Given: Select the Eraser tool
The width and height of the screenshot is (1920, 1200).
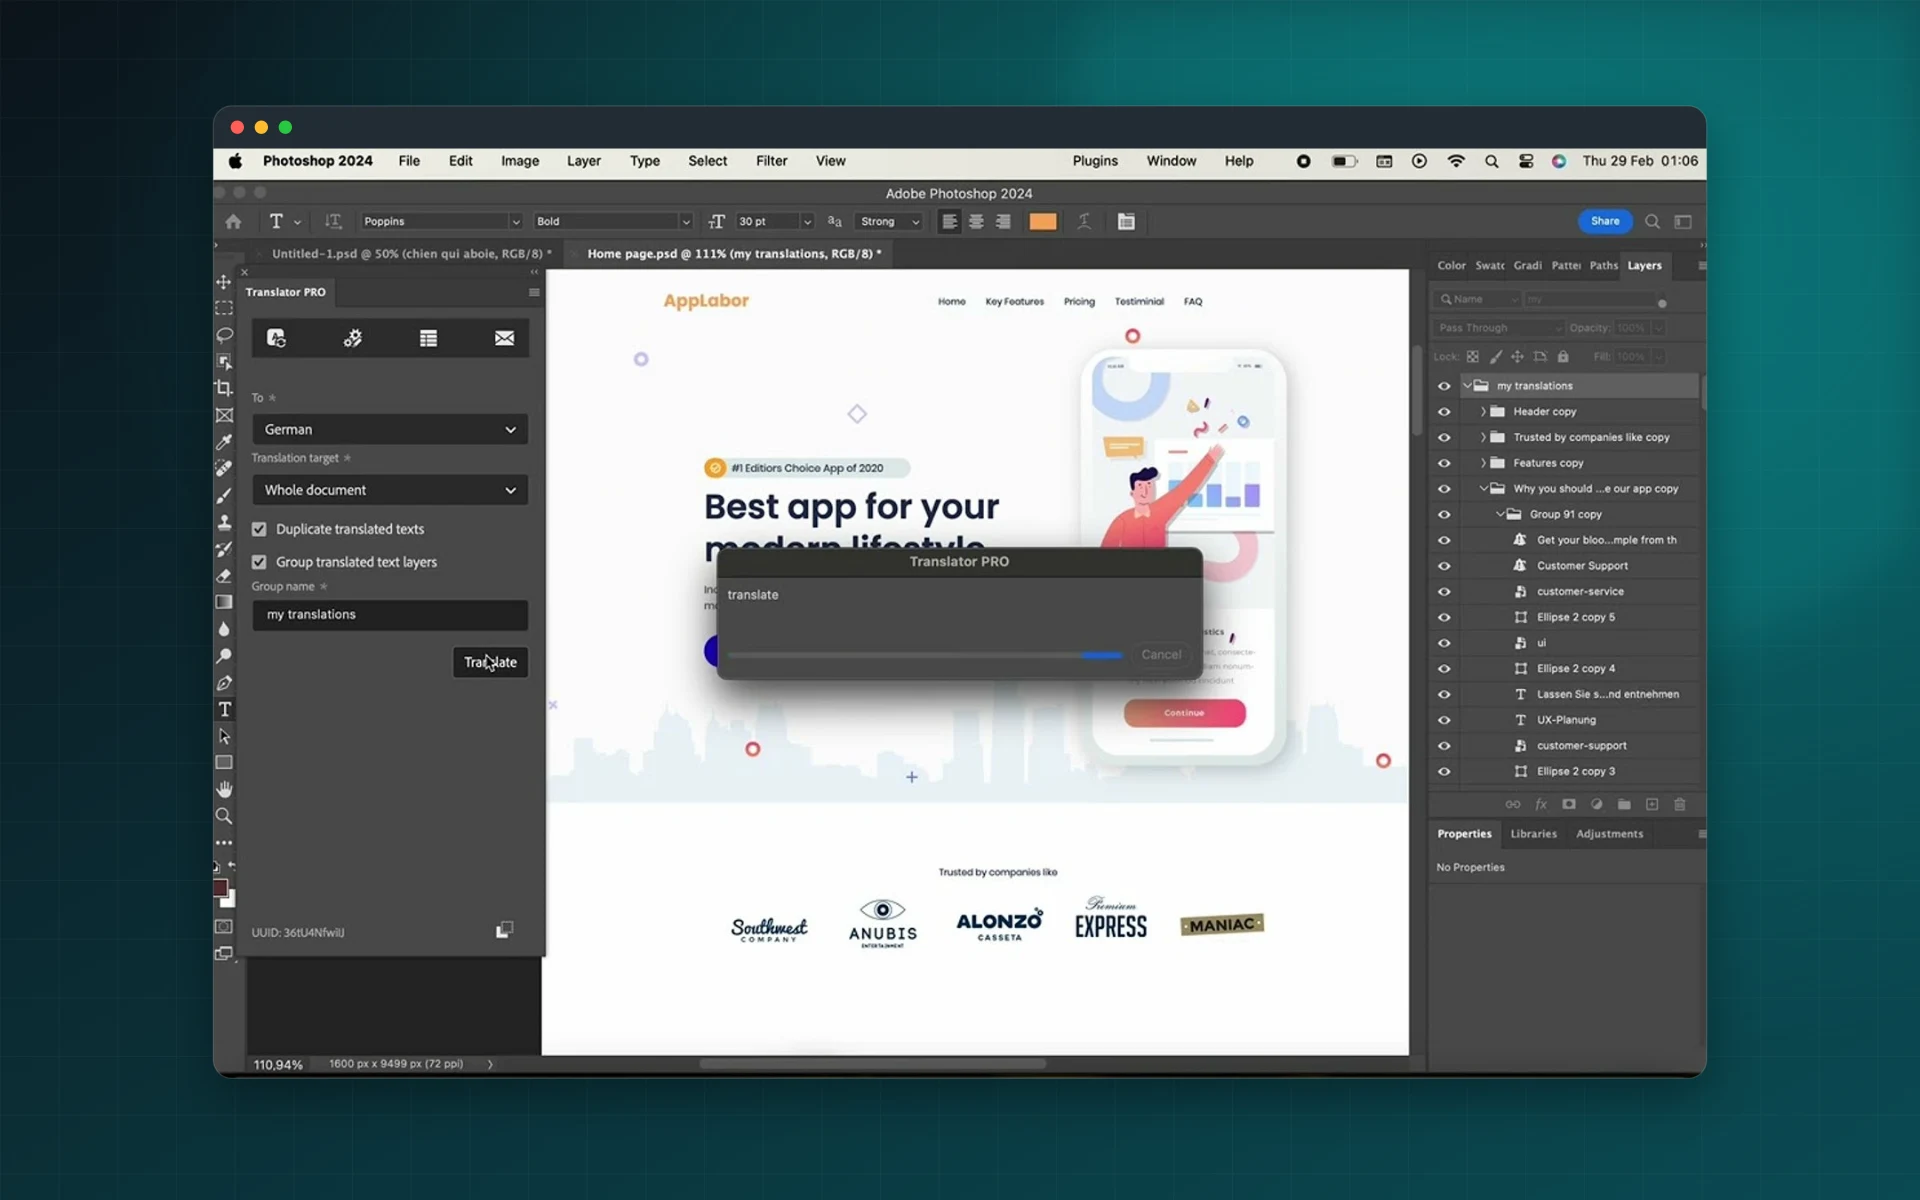Looking at the screenshot, I should 224,575.
